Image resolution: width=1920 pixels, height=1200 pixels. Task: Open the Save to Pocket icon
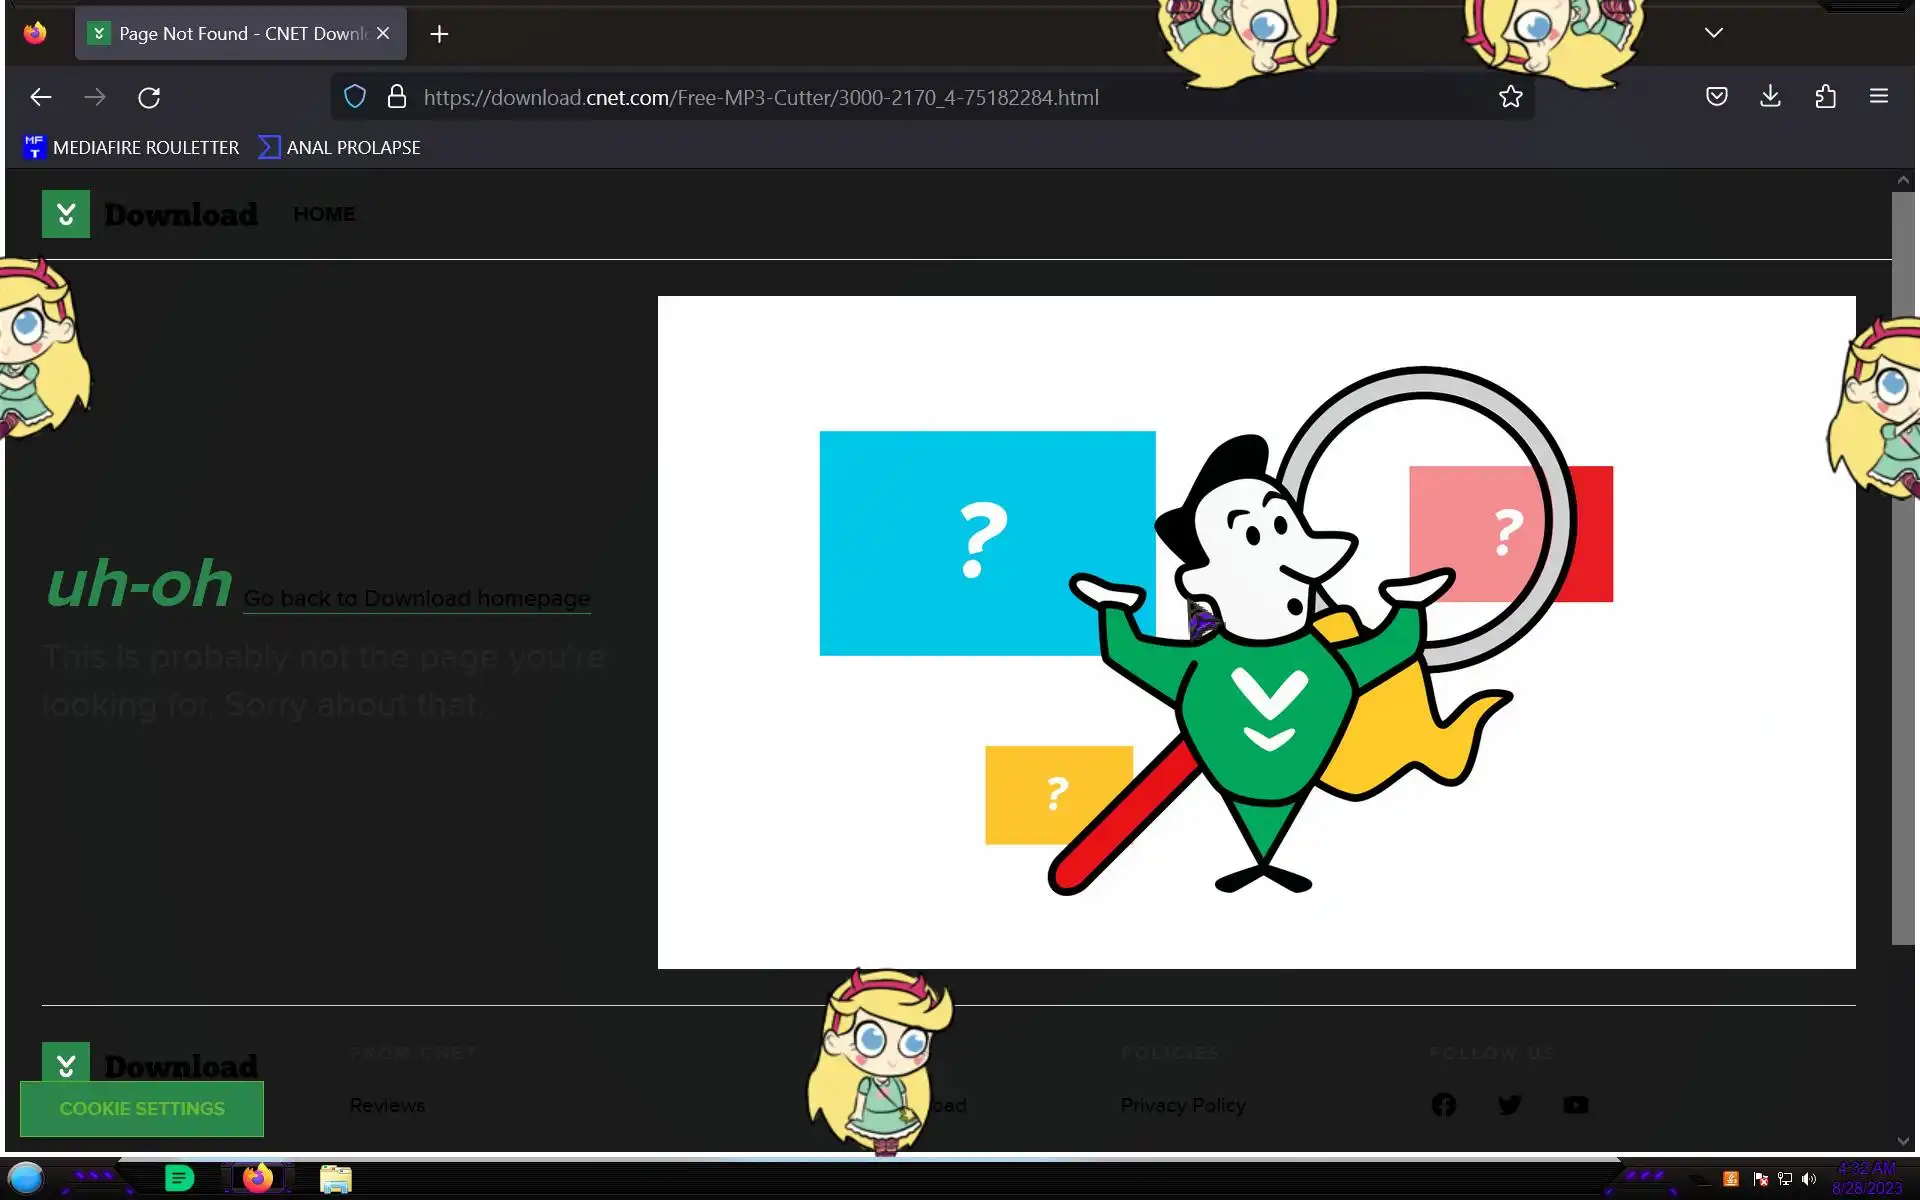[1716, 97]
